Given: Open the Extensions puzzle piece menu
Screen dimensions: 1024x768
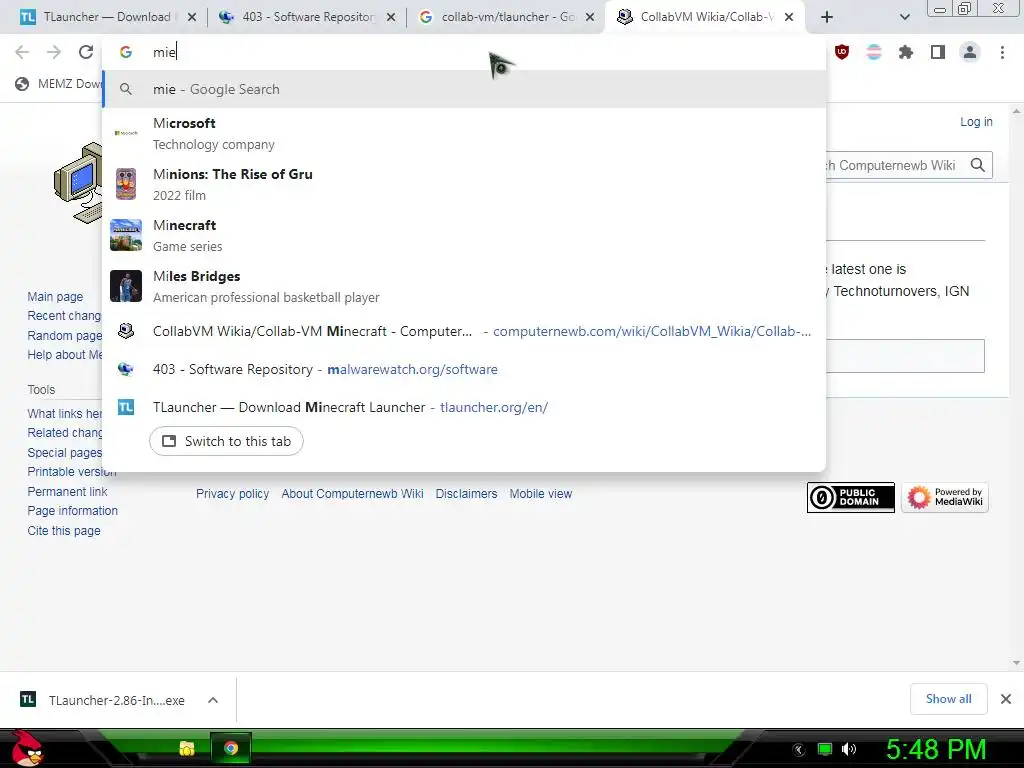Looking at the screenshot, I should pyautogui.click(x=906, y=52).
